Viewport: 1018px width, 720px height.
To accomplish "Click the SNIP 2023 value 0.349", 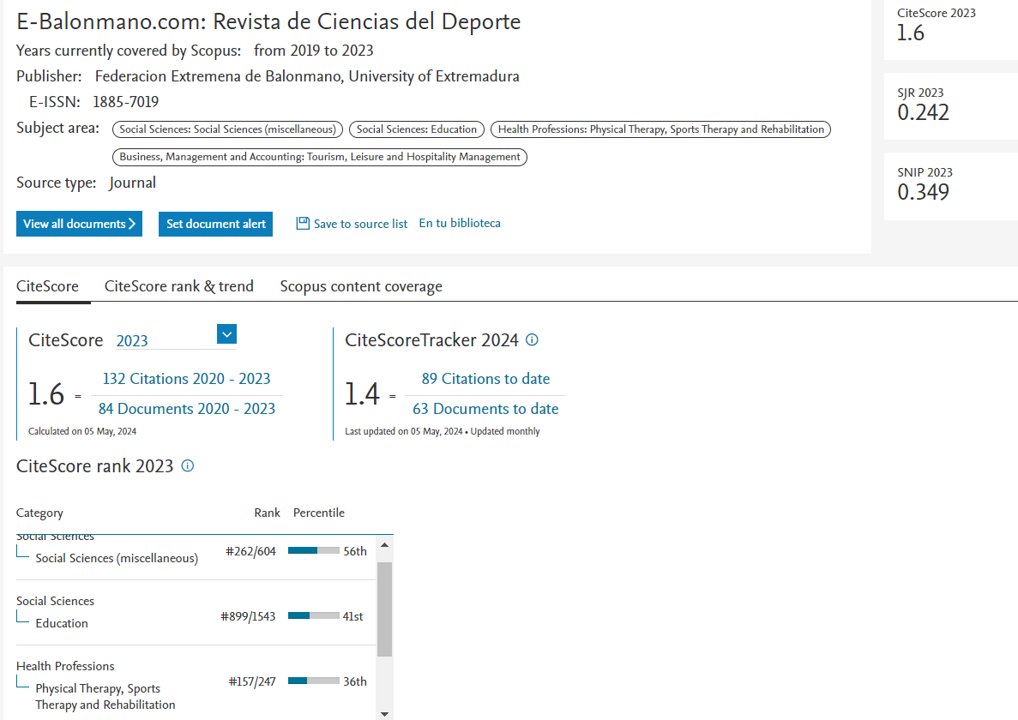I will coord(923,192).
